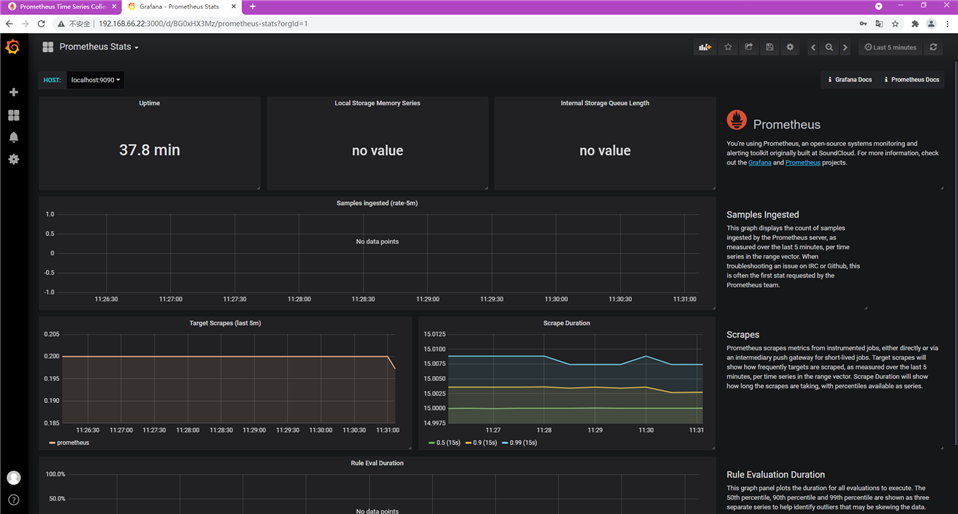Click the saved password key icon
The height and width of the screenshot is (514, 958).
pos(863,24)
